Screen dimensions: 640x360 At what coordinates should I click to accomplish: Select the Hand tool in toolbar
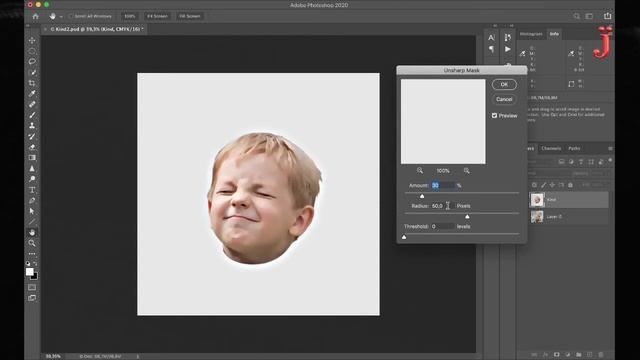32,232
